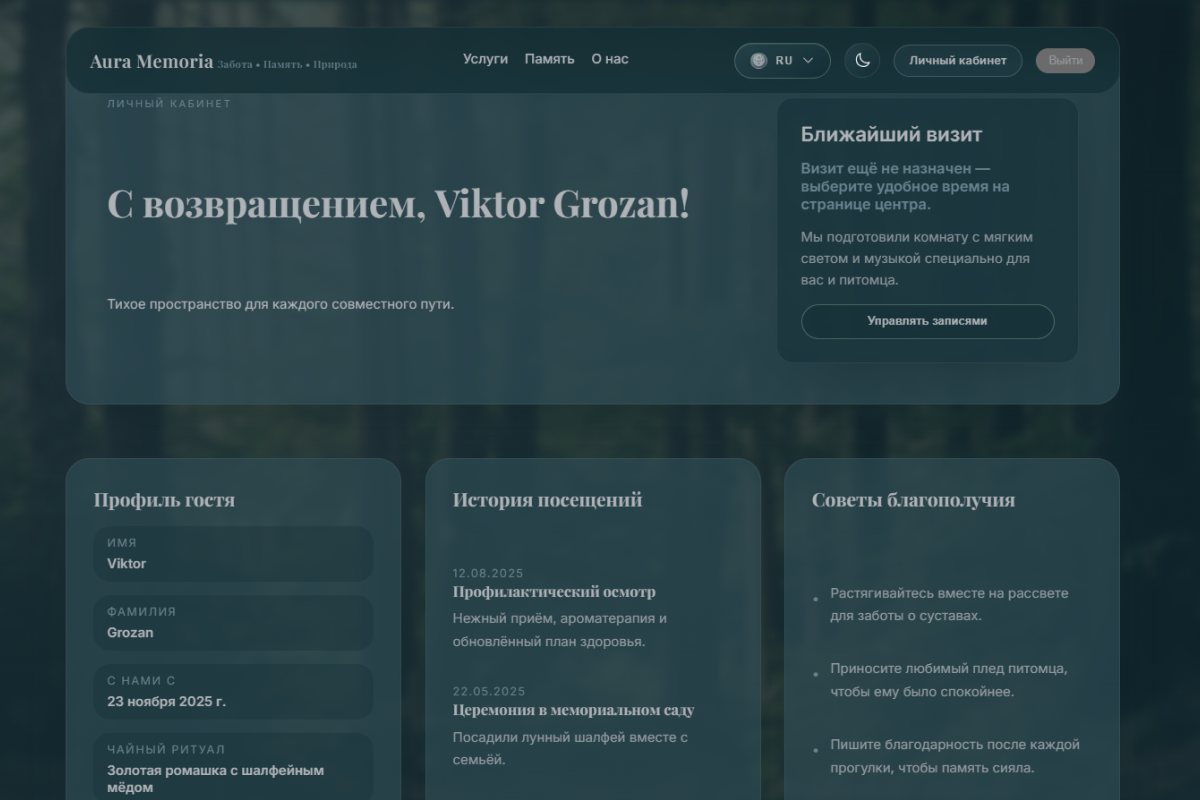Open the Профилактический осмотр visit entry

(x=554, y=592)
